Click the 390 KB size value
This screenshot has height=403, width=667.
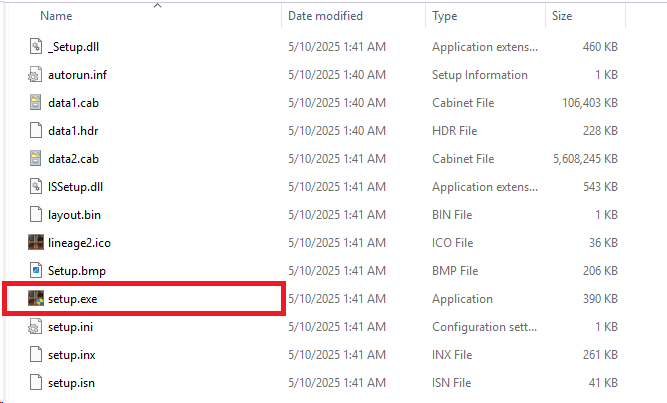pyautogui.click(x=600, y=299)
